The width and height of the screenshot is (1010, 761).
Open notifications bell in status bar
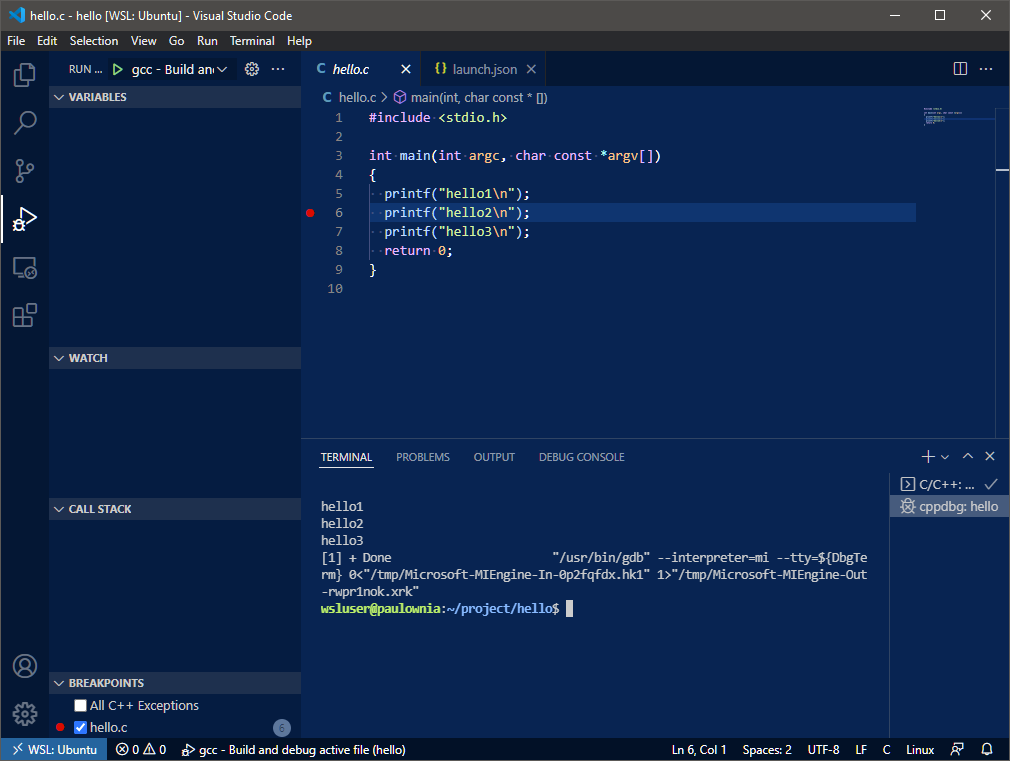[x=987, y=749]
